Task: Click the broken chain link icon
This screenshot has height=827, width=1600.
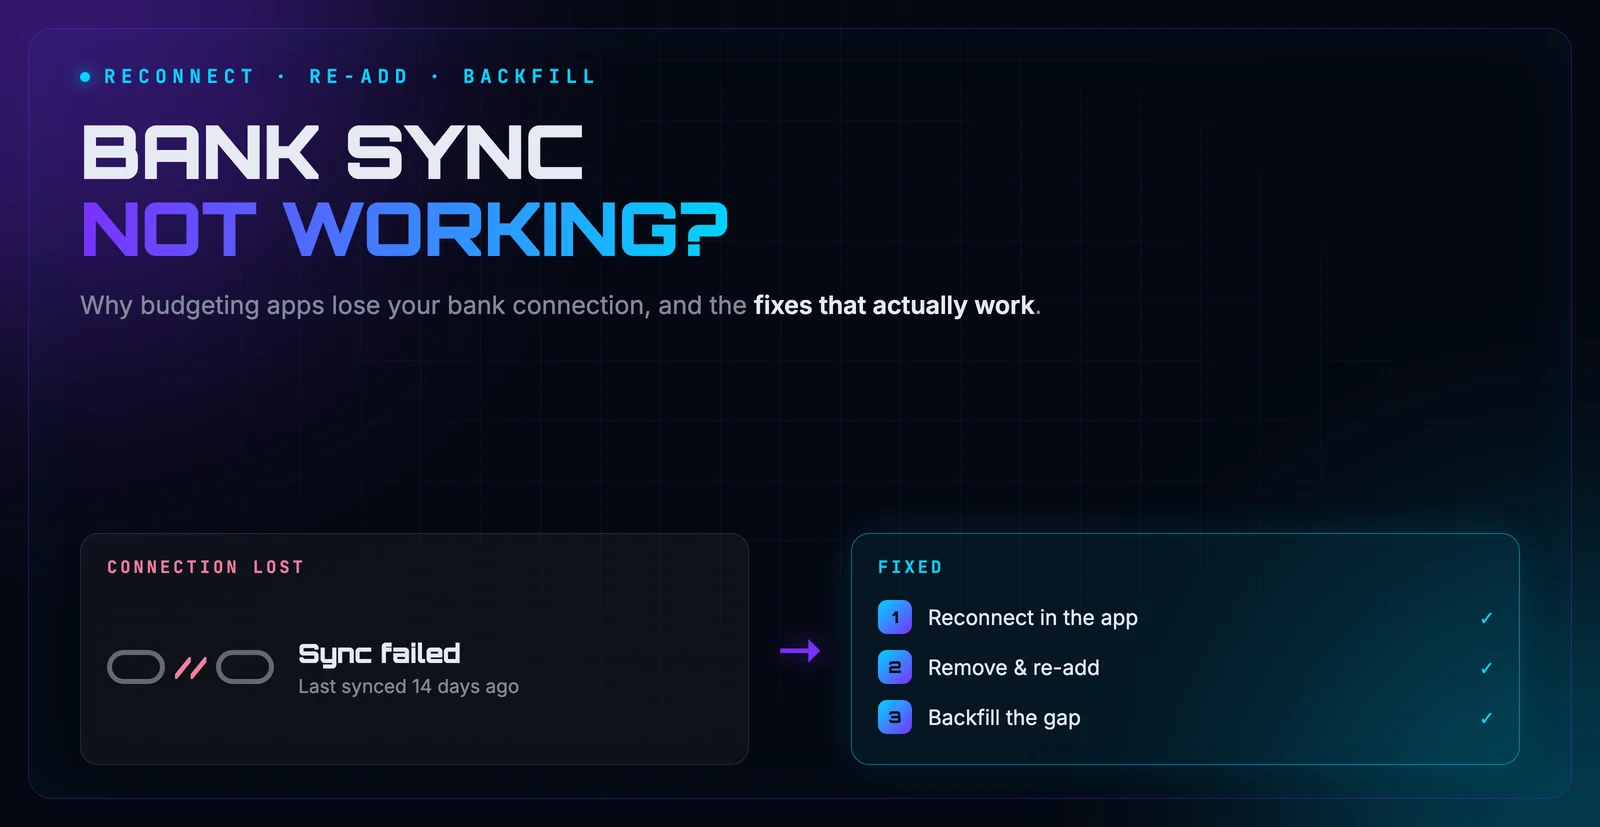Action: pos(190,667)
